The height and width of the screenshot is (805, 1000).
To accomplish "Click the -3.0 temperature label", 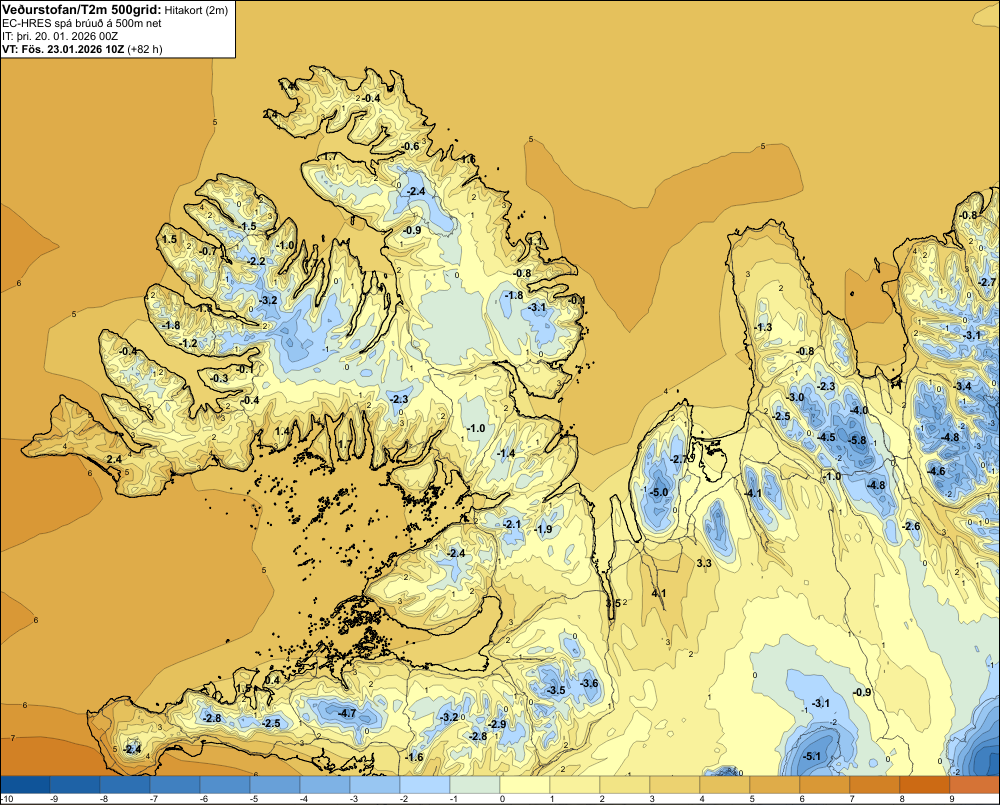I will [x=795, y=397].
